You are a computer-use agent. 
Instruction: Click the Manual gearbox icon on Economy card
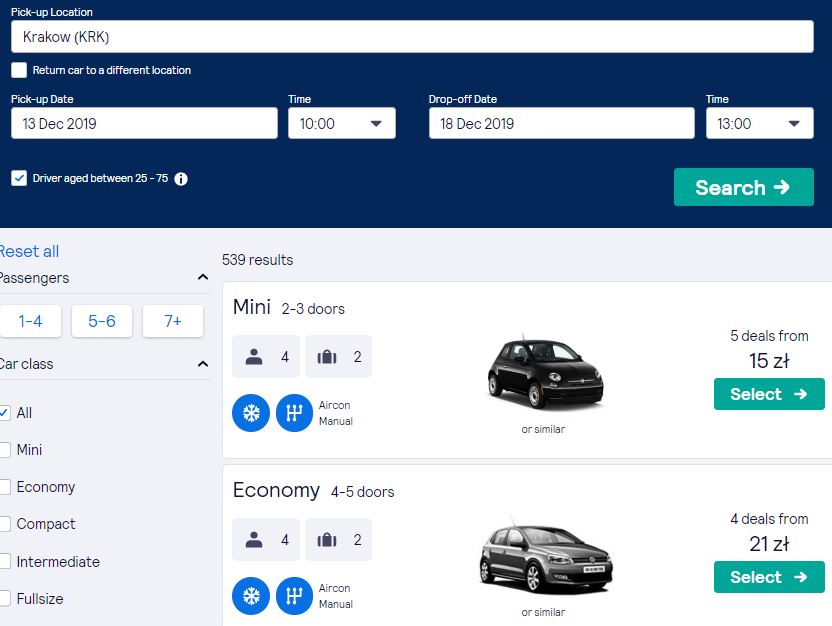point(294,596)
